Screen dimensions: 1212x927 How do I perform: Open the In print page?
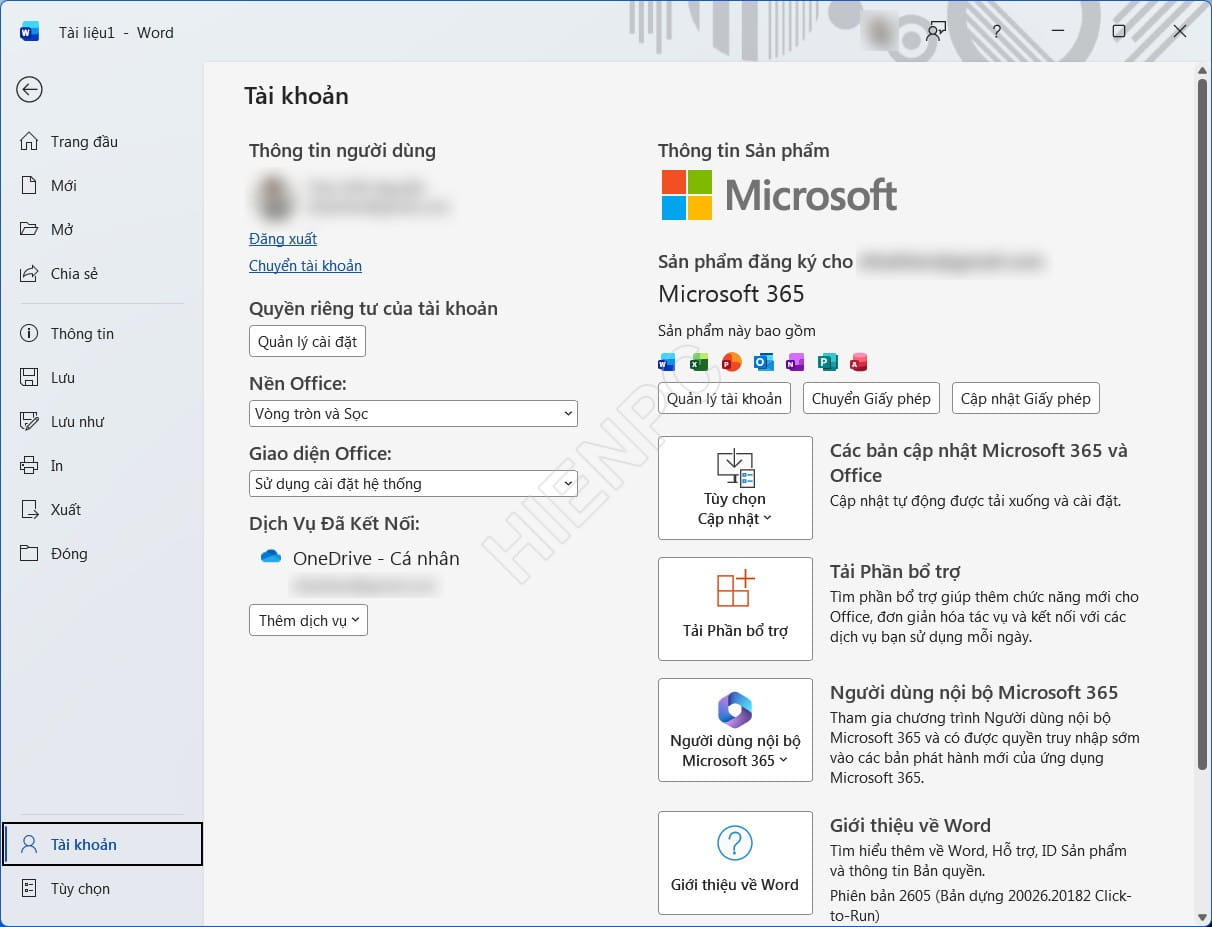[x=101, y=465]
